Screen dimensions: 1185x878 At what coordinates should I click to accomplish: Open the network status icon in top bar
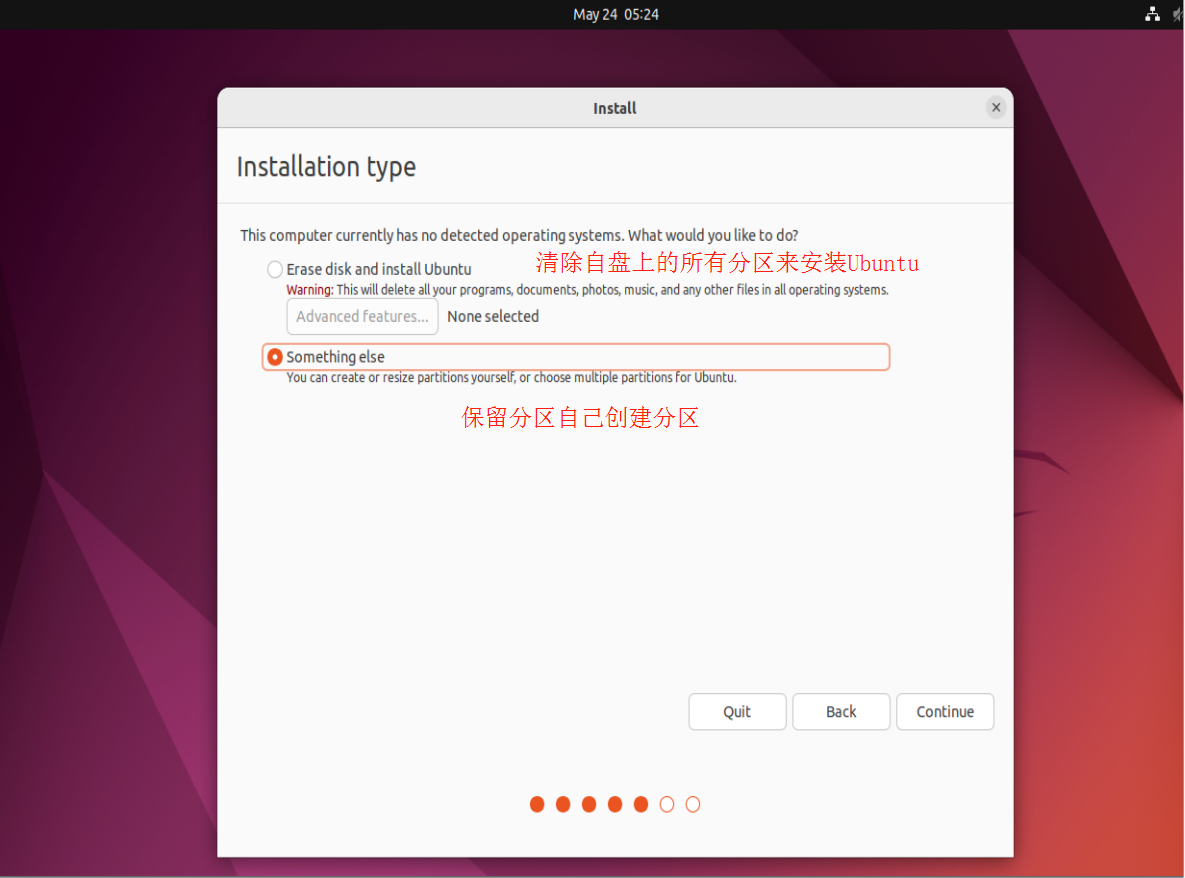click(1152, 14)
